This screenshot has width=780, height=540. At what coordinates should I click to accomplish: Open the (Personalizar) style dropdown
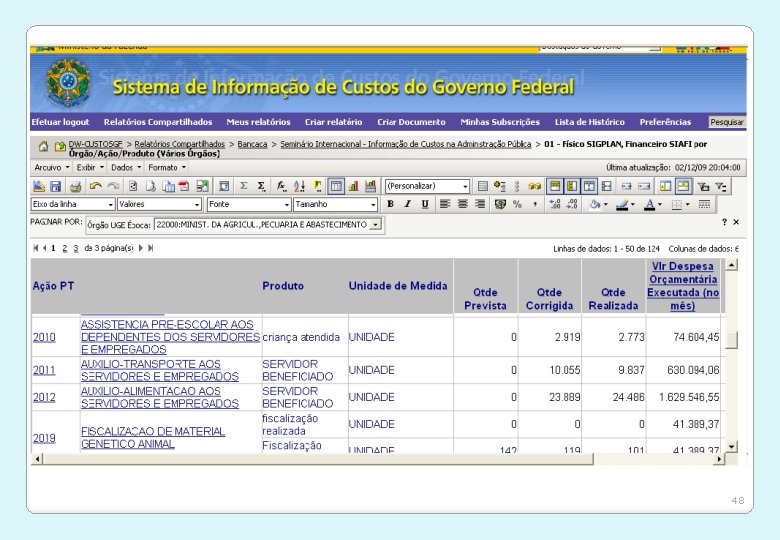coord(427,186)
